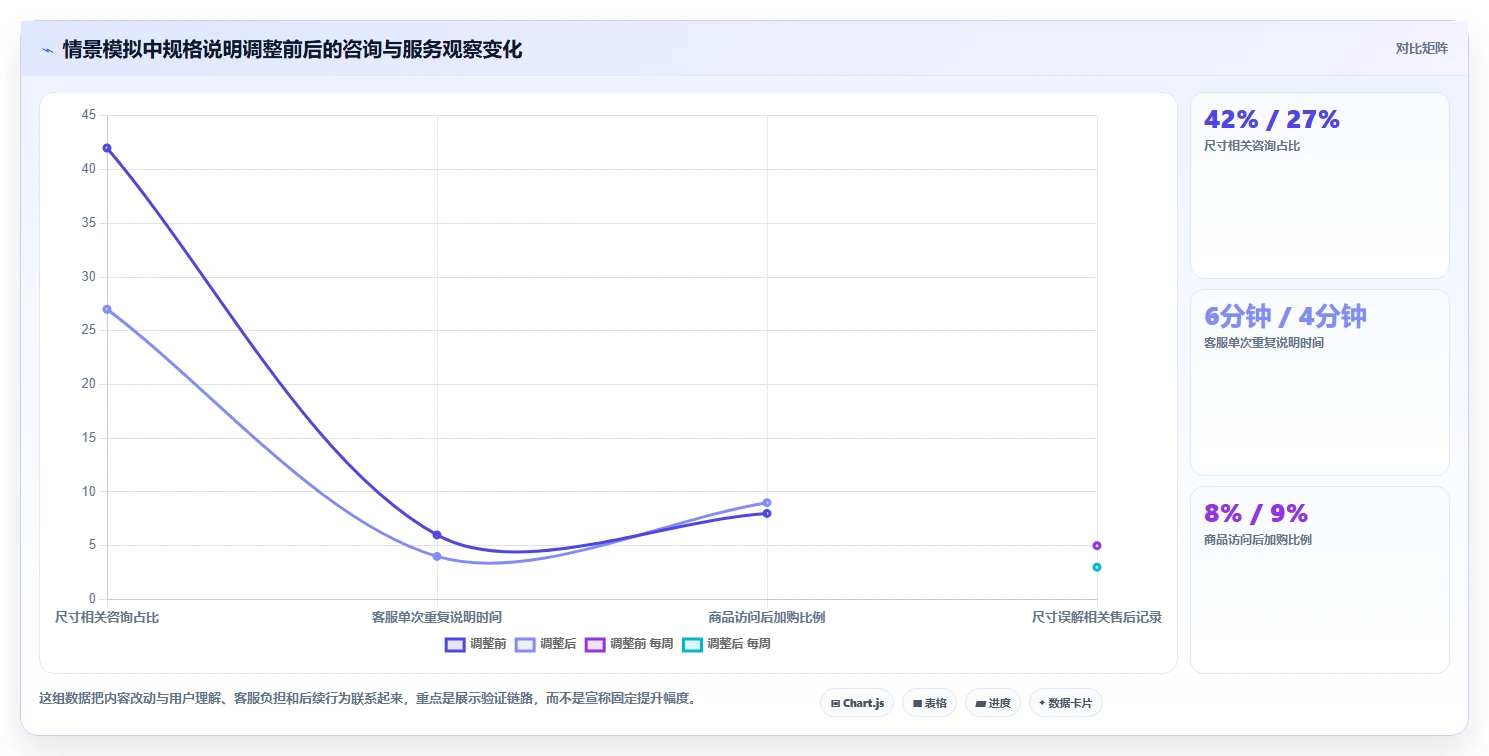This screenshot has height=756, width=1489.
Task: Open the 6分钟 / 4分钟 stat card
Action: (x=1319, y=382)
